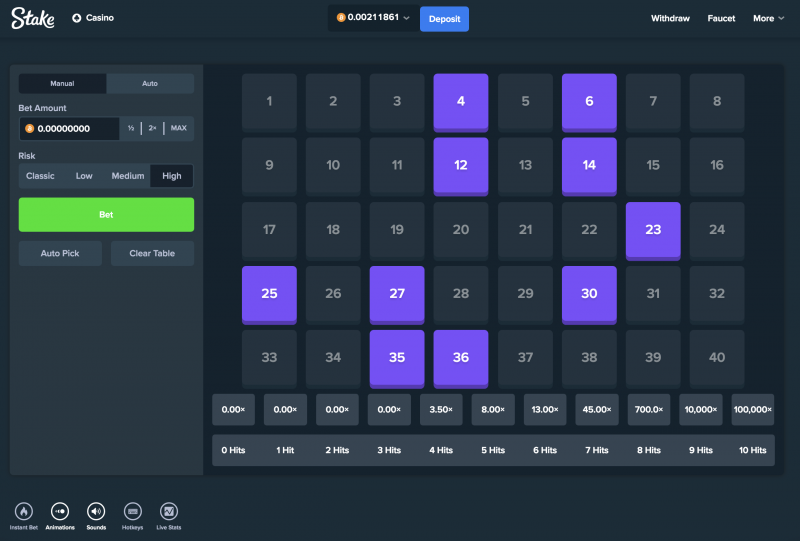800x541 pixels.
Task: Deselect keno tile 27
Action: [x=397, y=294]
